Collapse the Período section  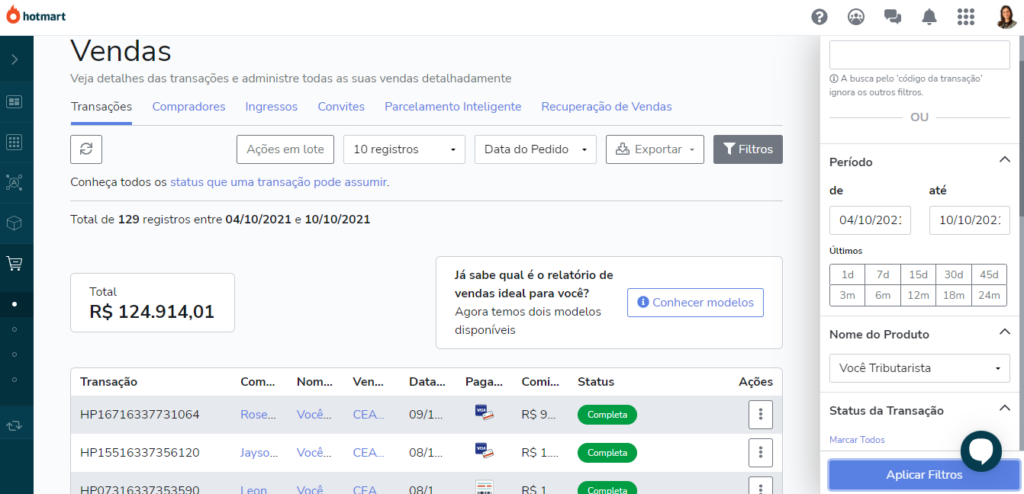tap(1004, 161)
